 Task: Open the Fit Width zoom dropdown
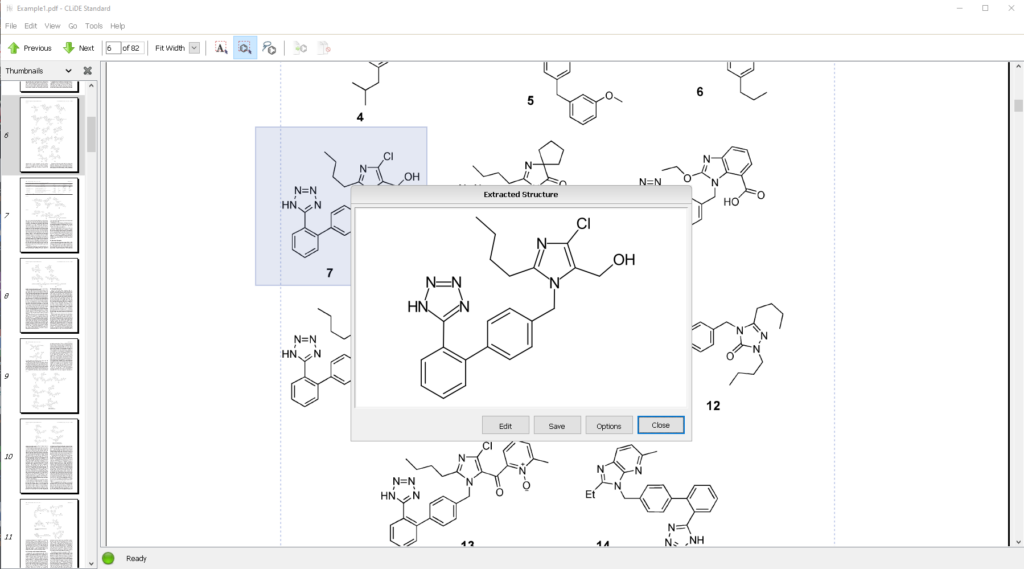pos(194,48)
